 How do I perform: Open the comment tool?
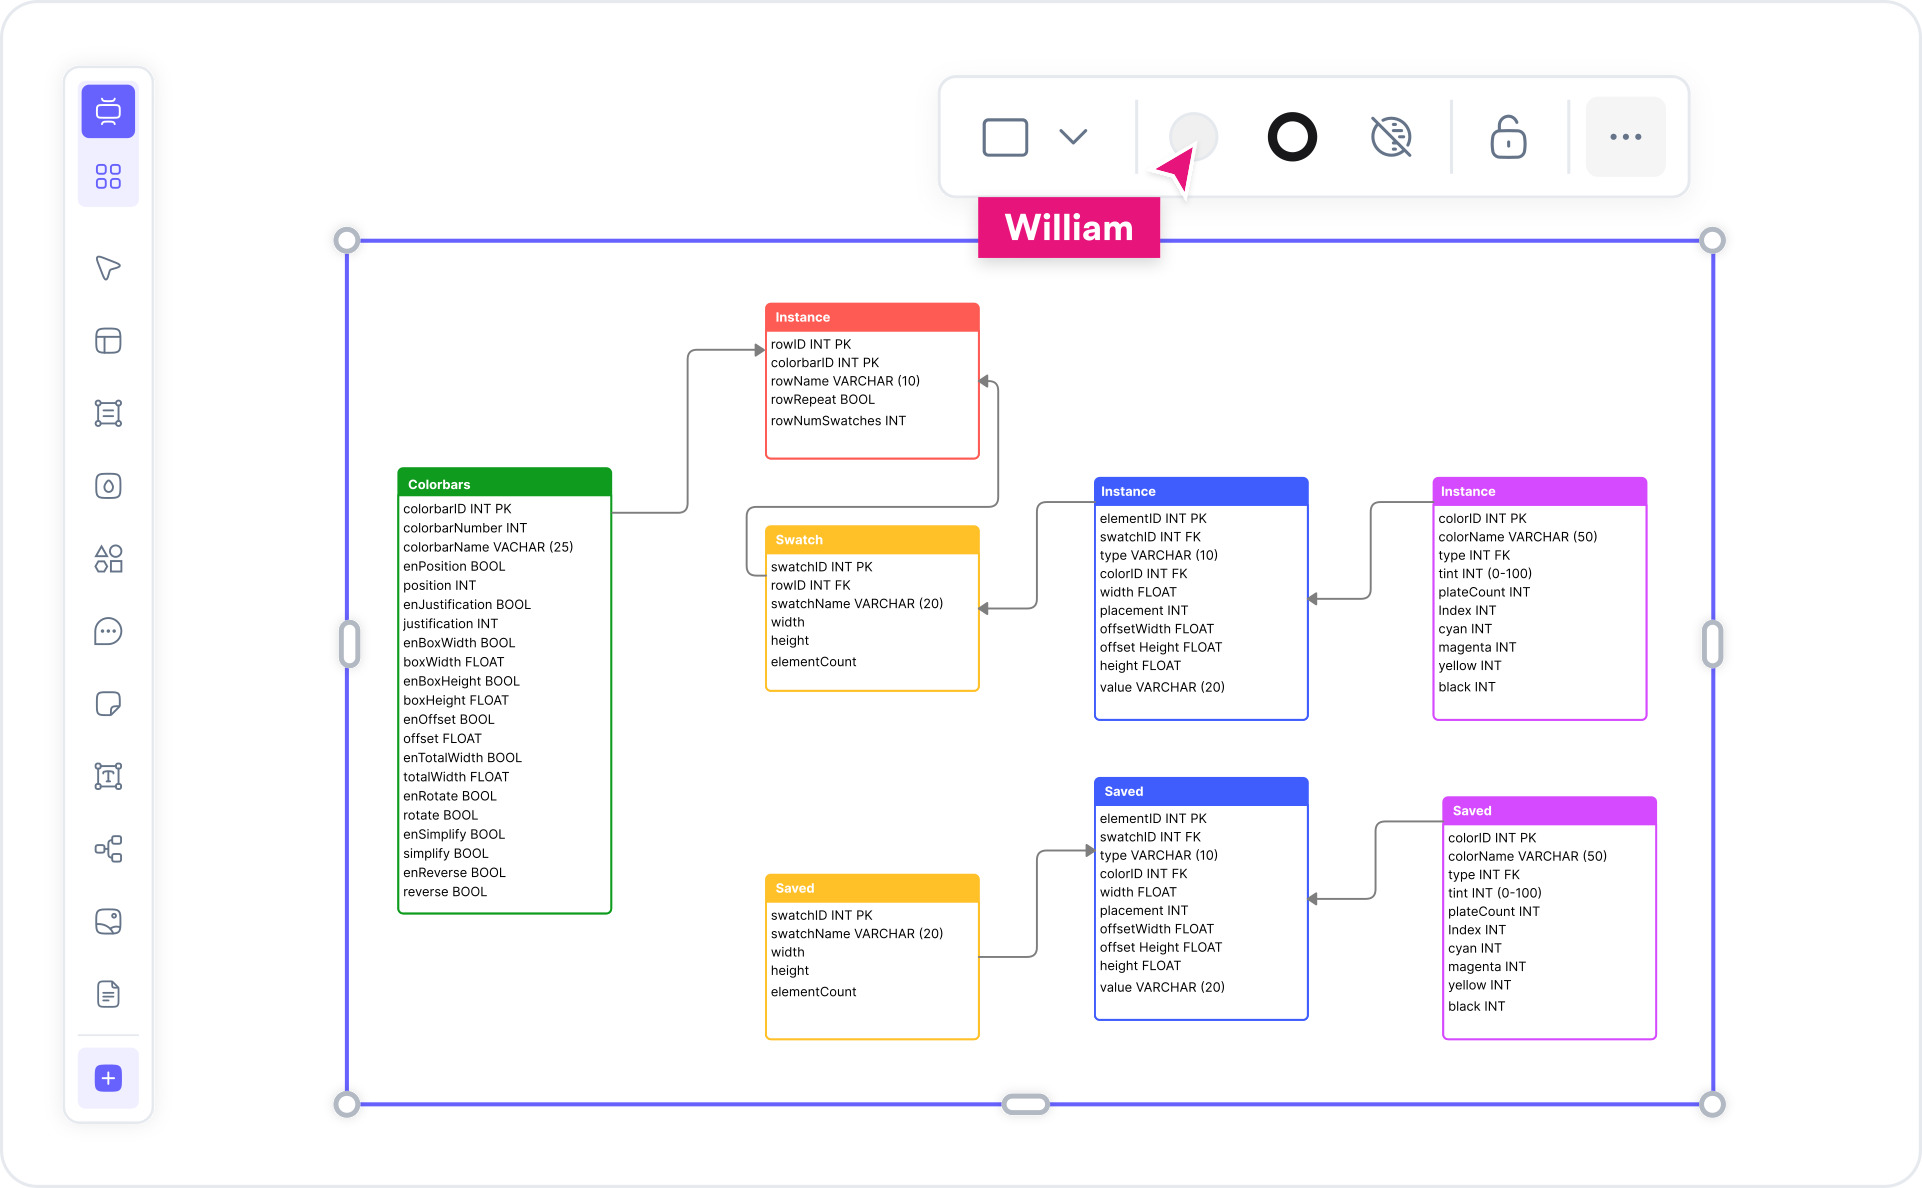[x=108, y=631]
